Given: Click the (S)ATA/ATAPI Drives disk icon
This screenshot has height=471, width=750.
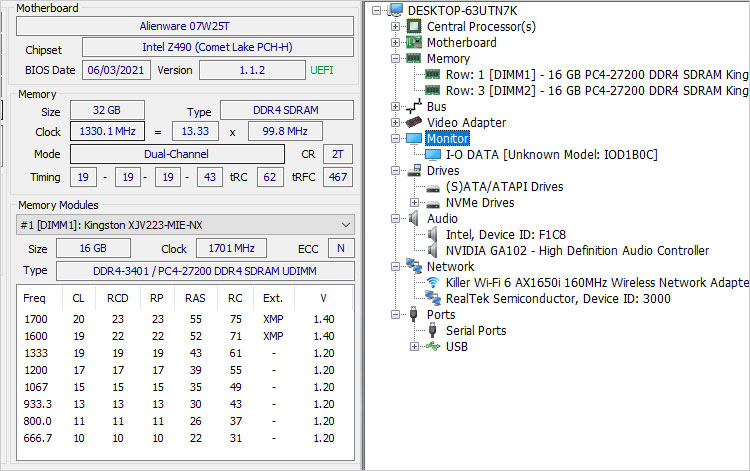Looking at the screenshot, I should [432, 187].
